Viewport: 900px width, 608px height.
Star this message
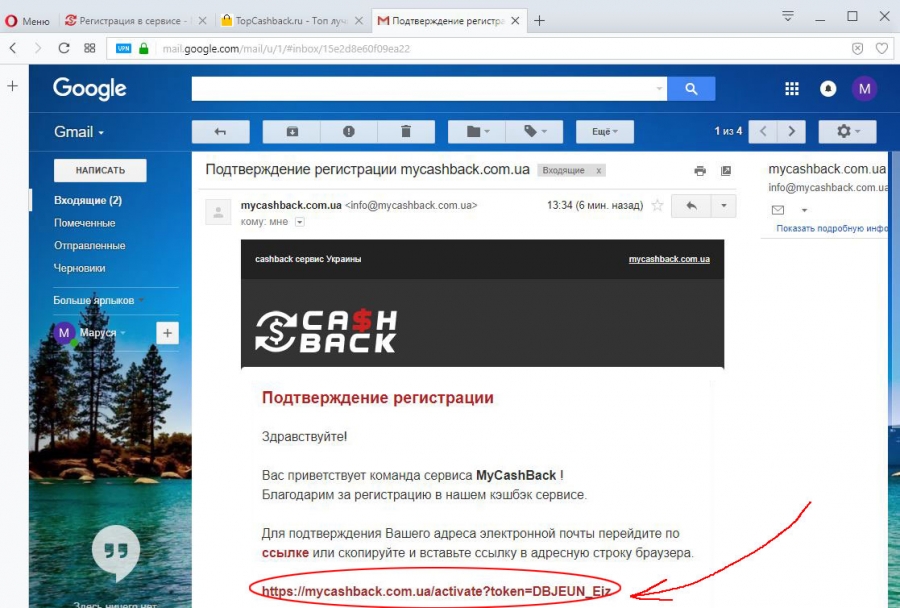pyautogui.click(x=658, y=206)
